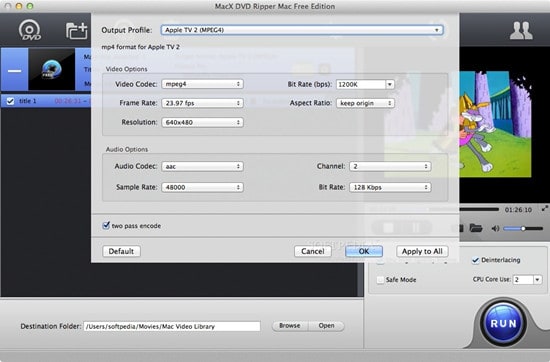Click the video preview image
Screen dimensions: 550x362
pos(495,124)
